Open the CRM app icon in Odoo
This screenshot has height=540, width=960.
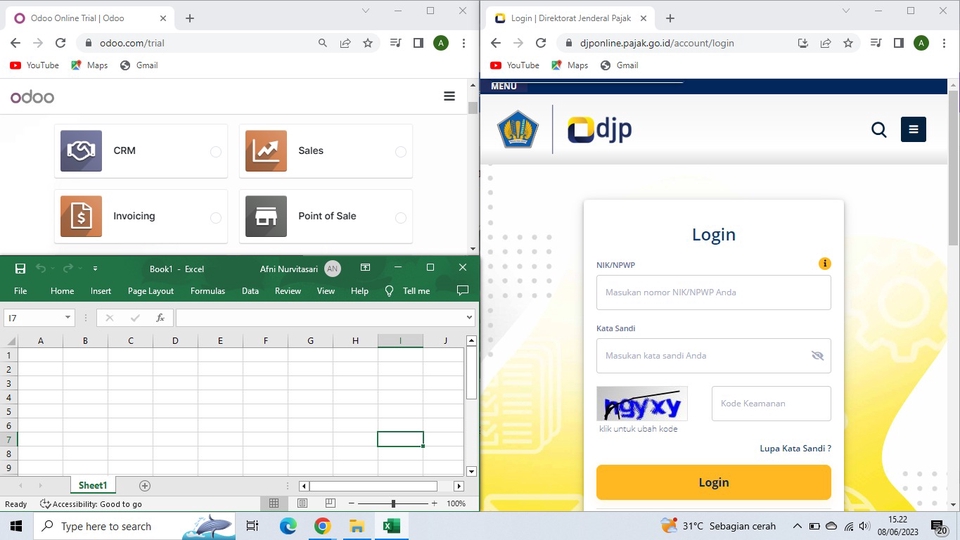[81, 151]
